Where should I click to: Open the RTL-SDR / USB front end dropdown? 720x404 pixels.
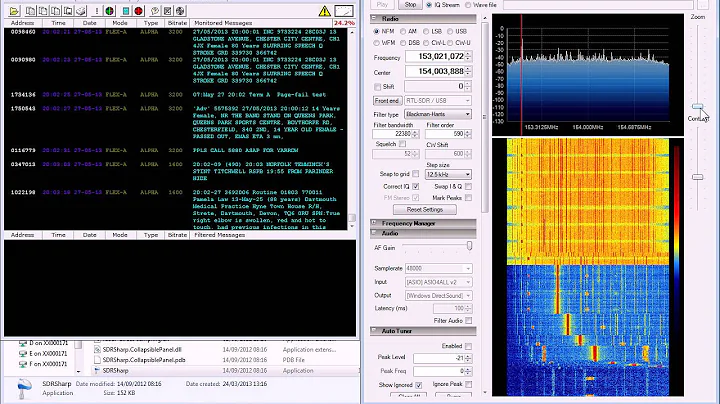[438, 101]
